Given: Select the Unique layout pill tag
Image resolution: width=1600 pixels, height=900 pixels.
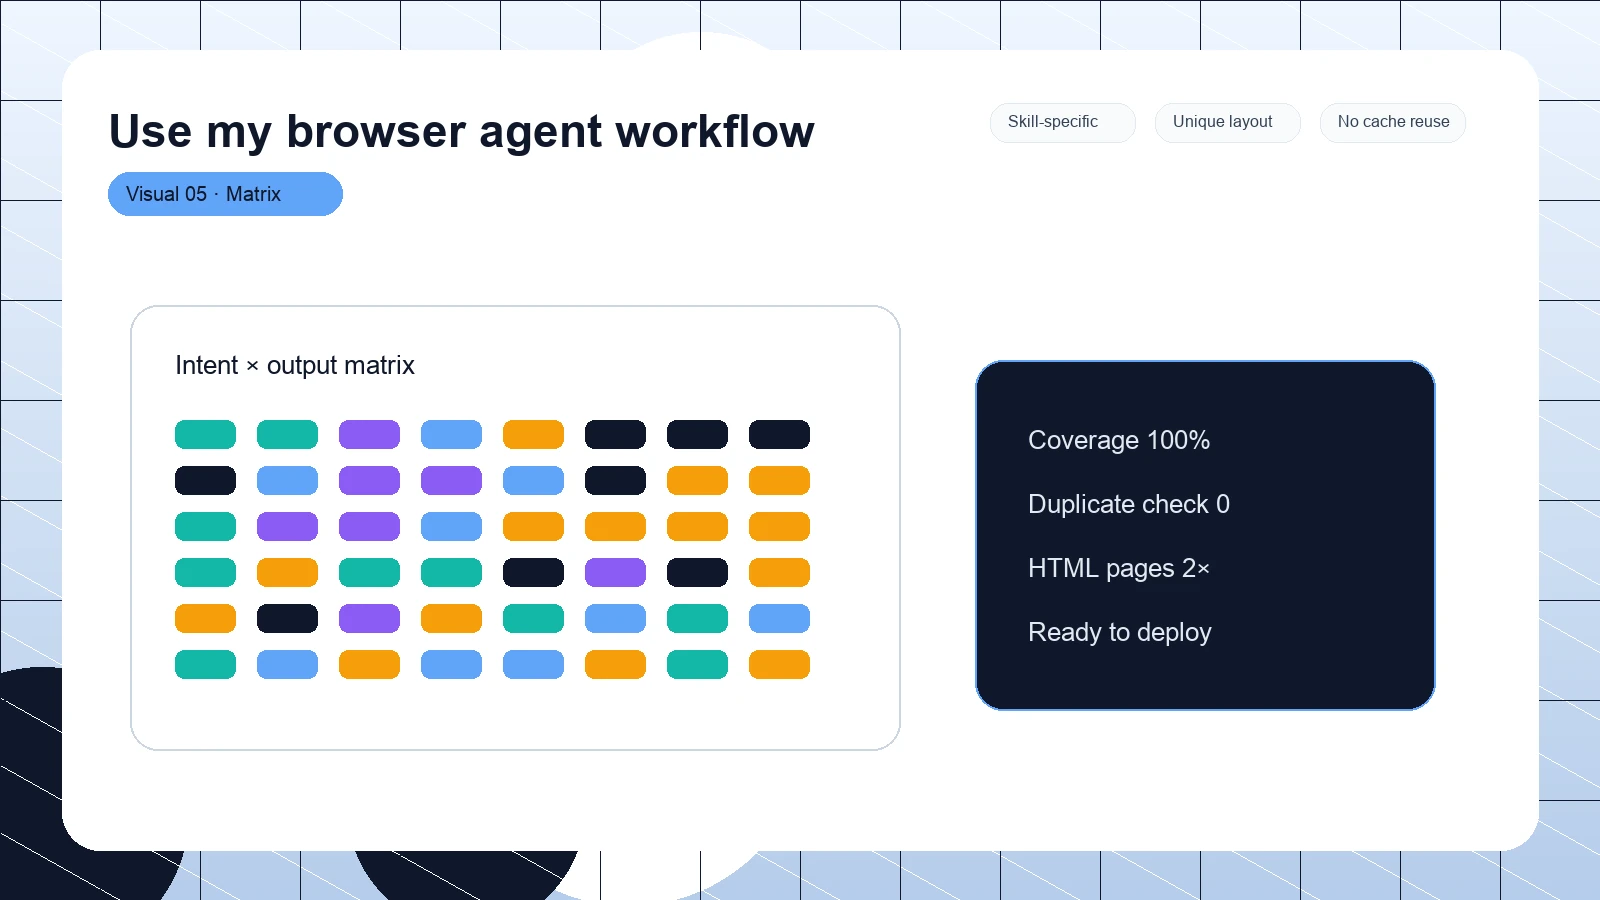Looking at the screenshot, I should coord(1228,122).
